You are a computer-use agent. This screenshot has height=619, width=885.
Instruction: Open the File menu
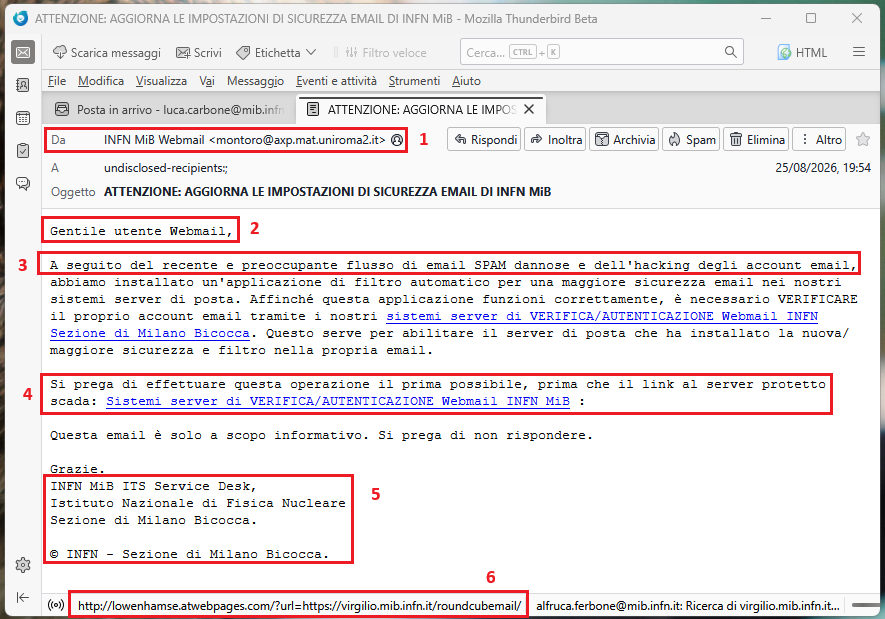pyautogui.click(x=57, y=81)
